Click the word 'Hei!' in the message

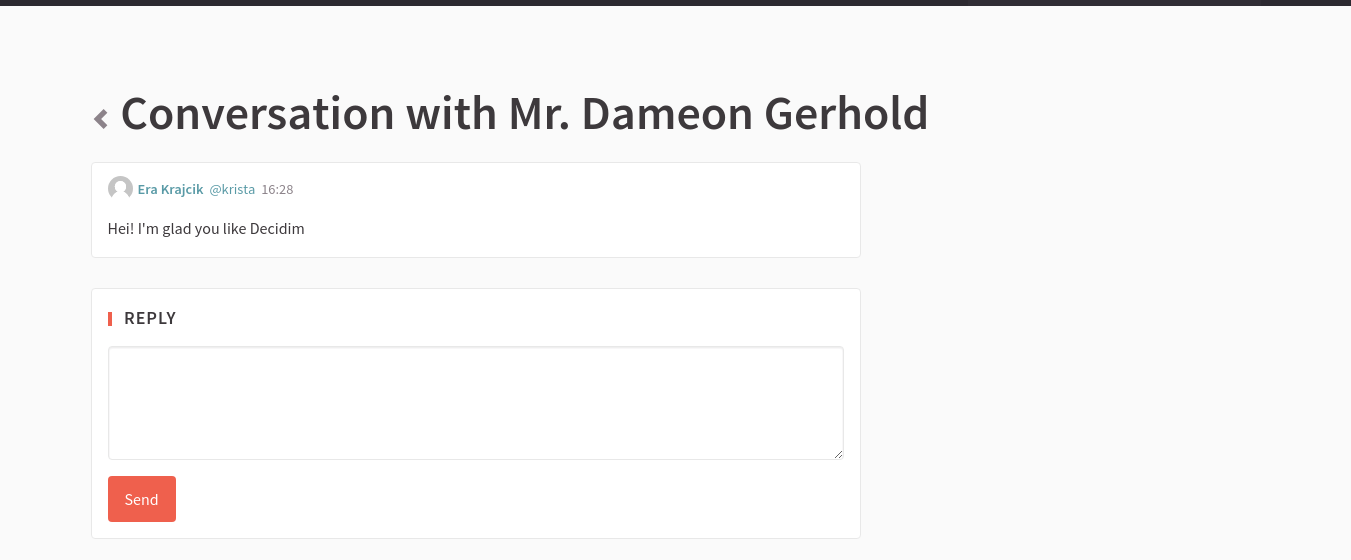click(x=120, y=229)
